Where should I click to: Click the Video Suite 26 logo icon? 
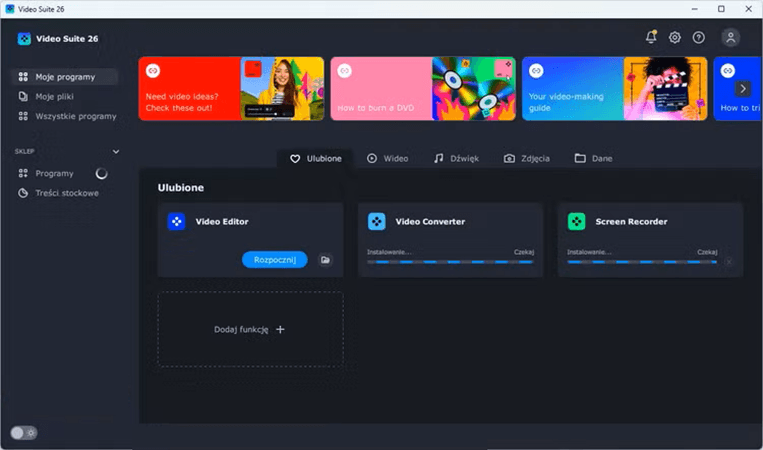click(24, 38)
